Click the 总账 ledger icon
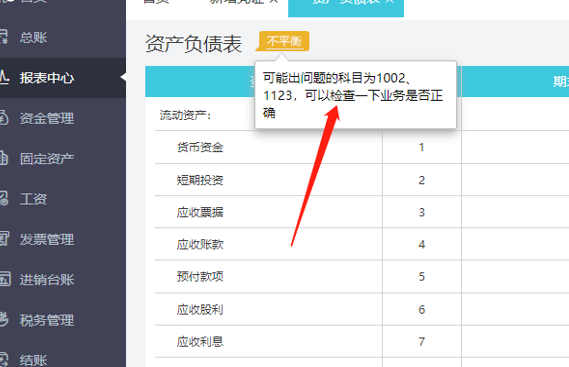This screenshot has width=569, height=367. [x=3, y=37]
